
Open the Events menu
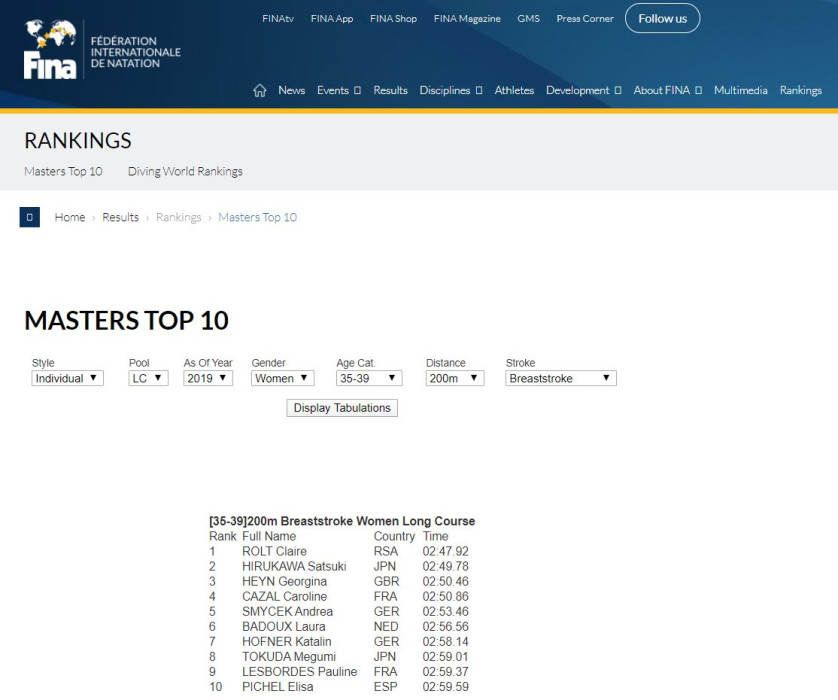[x=338, y=90]
